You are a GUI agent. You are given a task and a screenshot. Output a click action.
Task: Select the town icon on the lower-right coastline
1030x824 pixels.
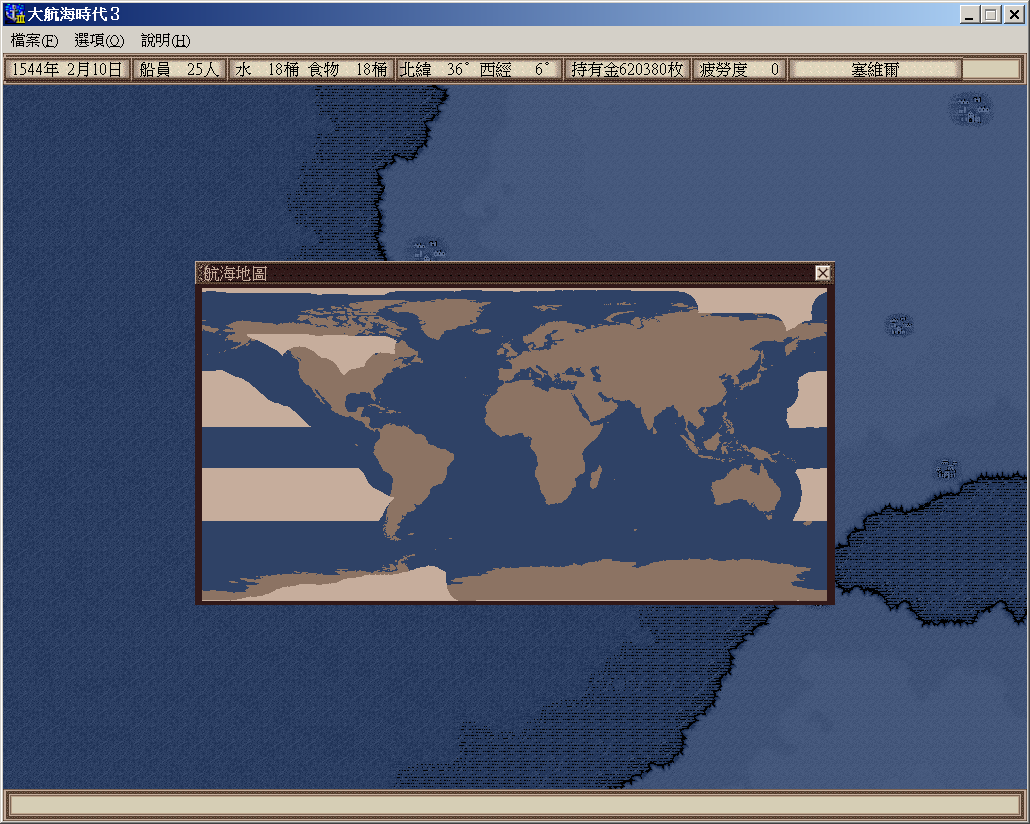click(x=946, y=469)
